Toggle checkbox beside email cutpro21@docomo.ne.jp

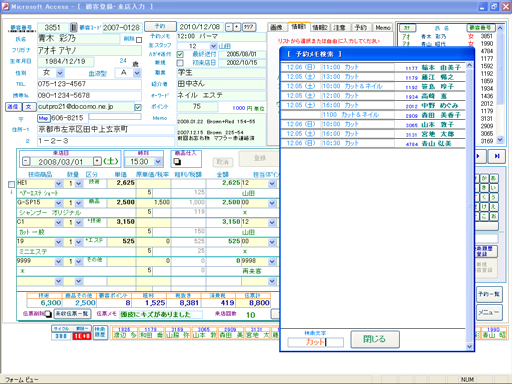138,107
